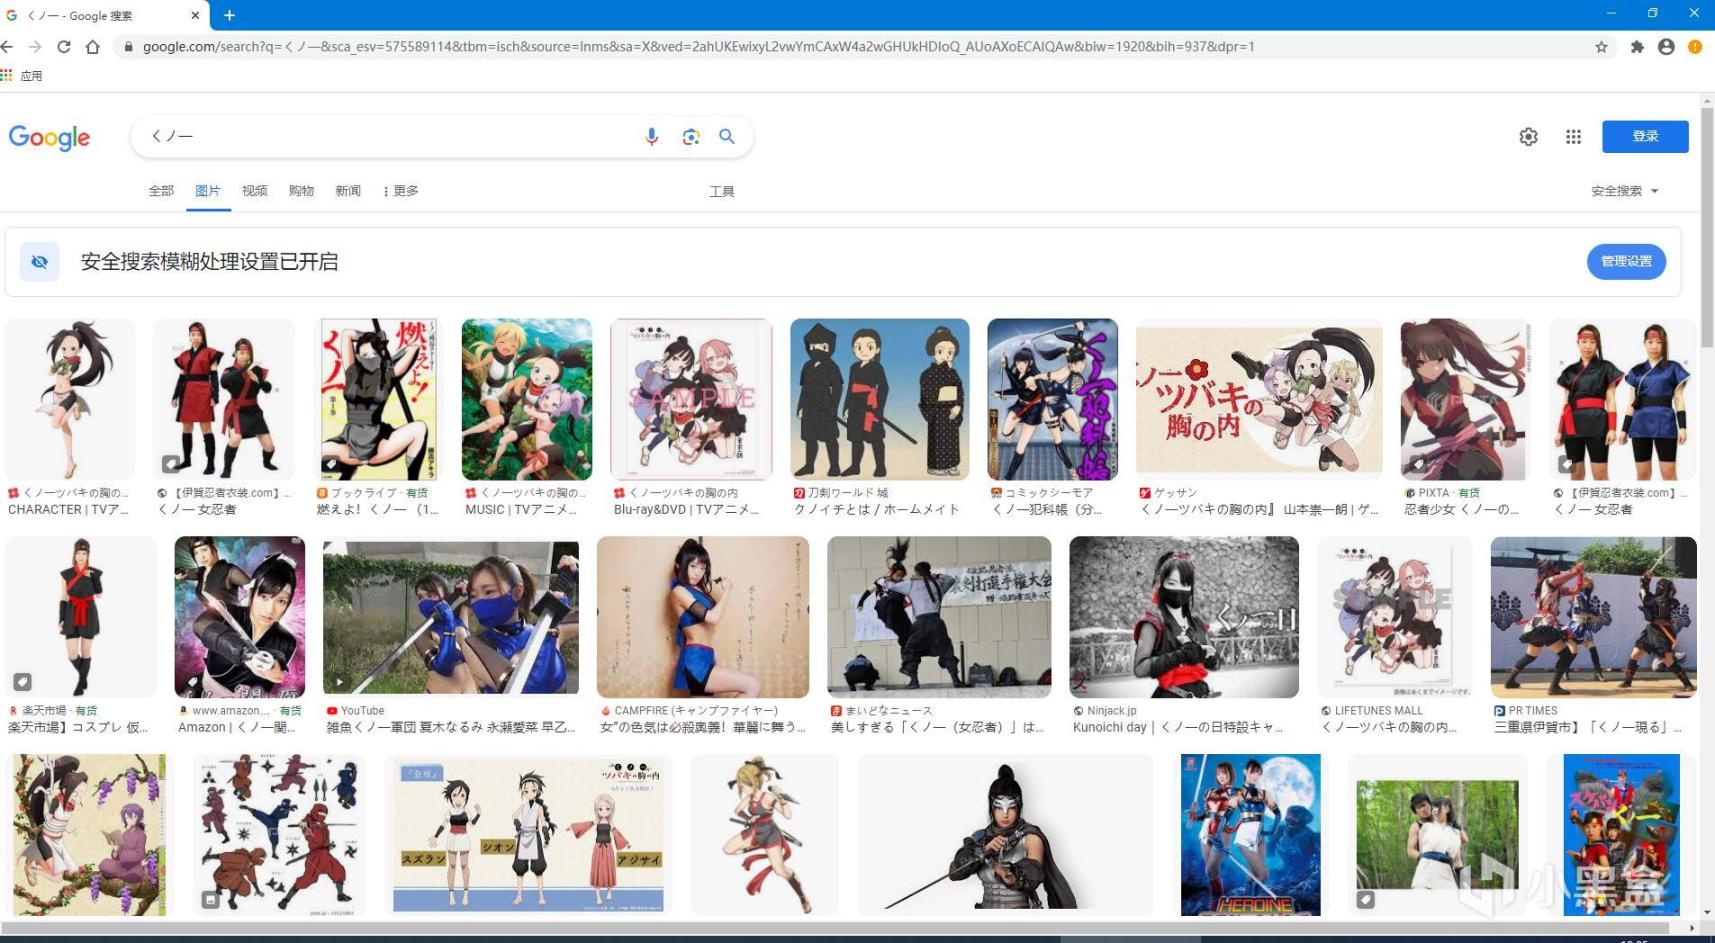Viewport: 1715px width, 943px height.
Task: Reload the page with refresh icon
Action: (64, 47)
